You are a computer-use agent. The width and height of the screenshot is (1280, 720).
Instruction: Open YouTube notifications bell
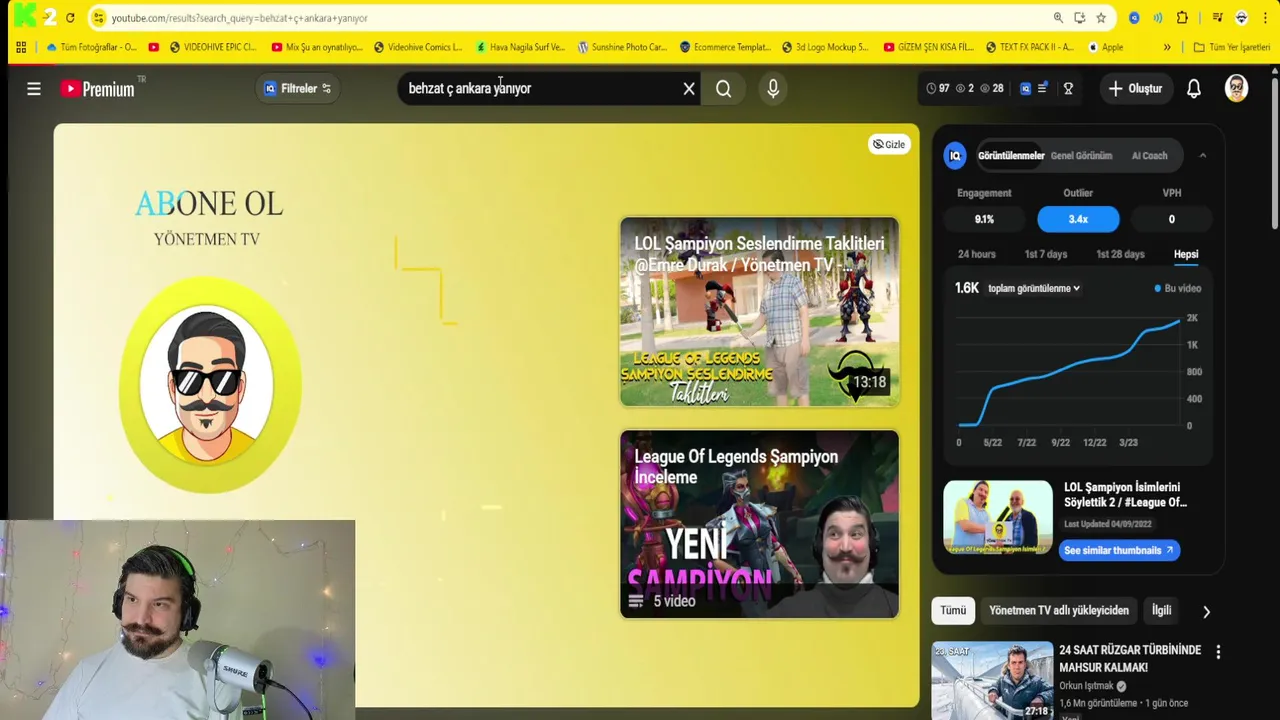pyautogui.click(x=1193, y=89)
